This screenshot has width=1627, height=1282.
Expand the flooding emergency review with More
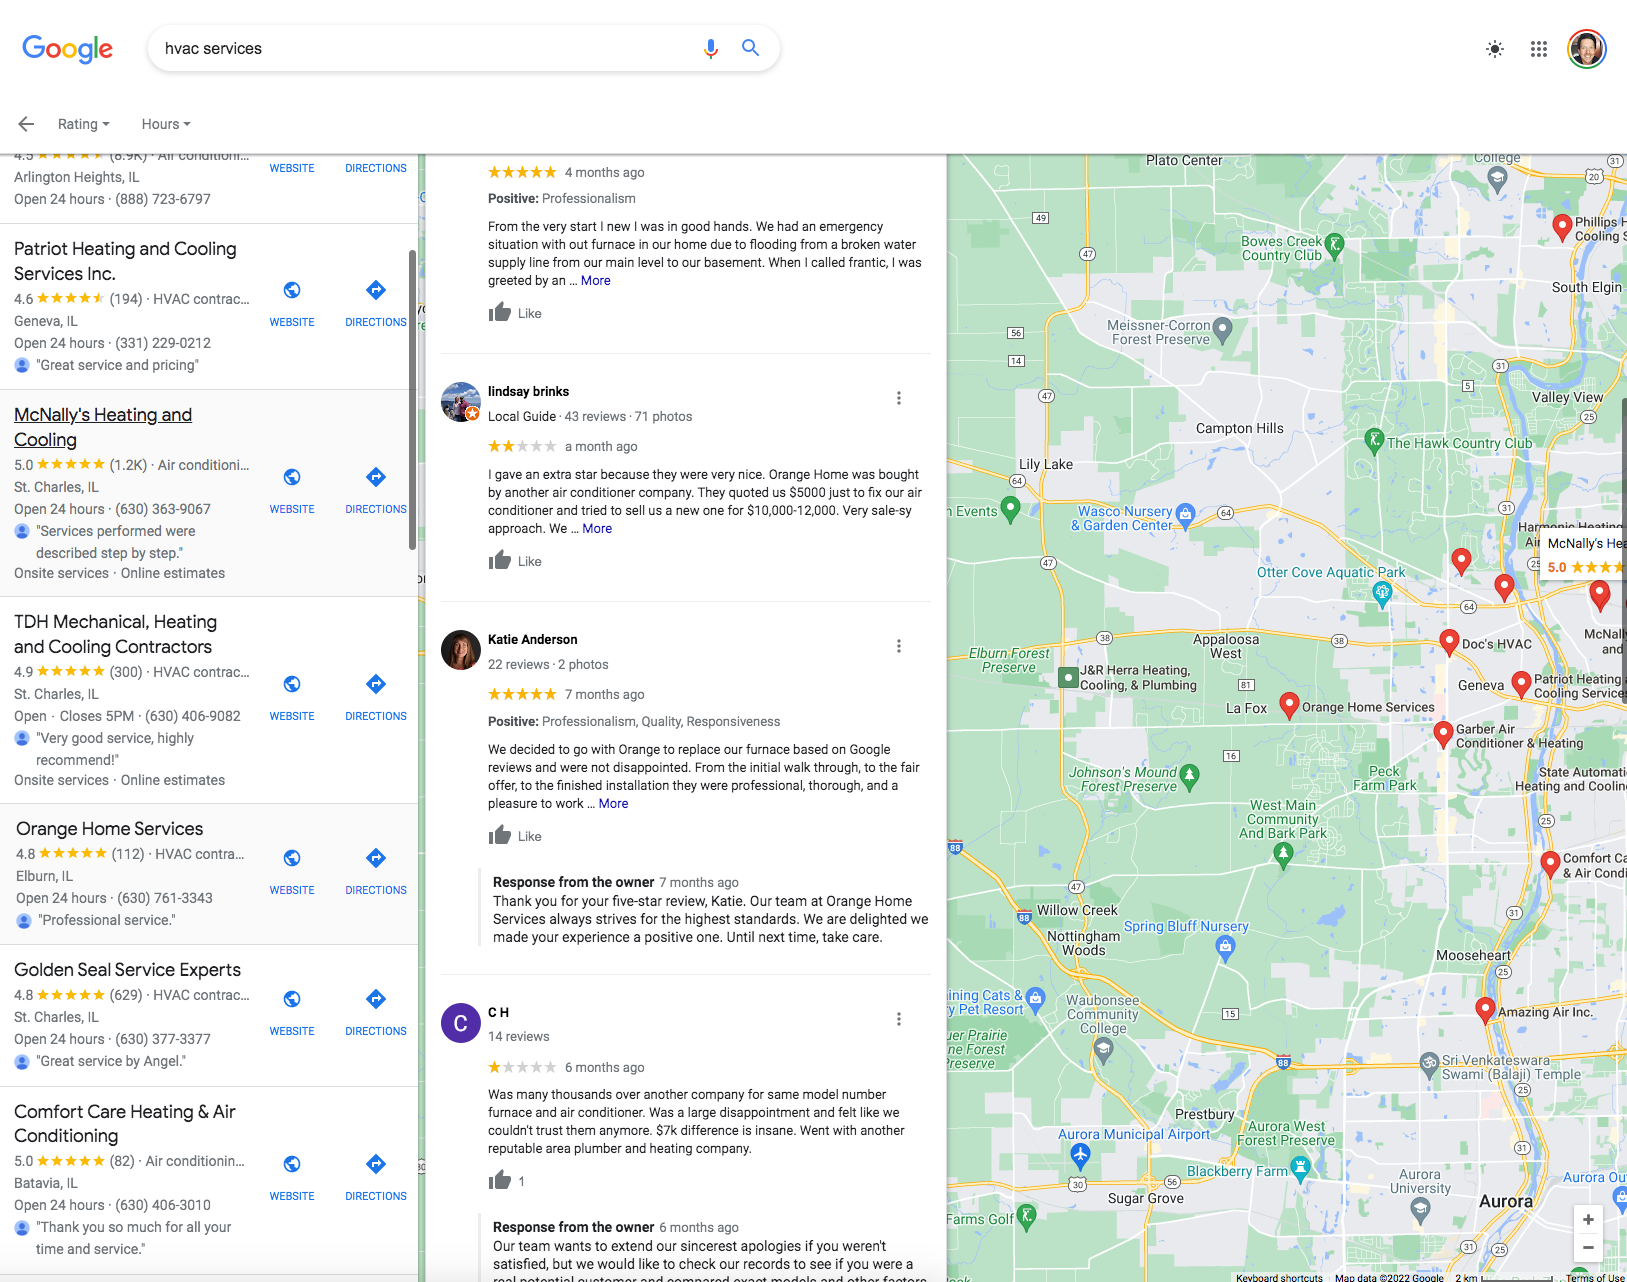click(x=596, y=281)
